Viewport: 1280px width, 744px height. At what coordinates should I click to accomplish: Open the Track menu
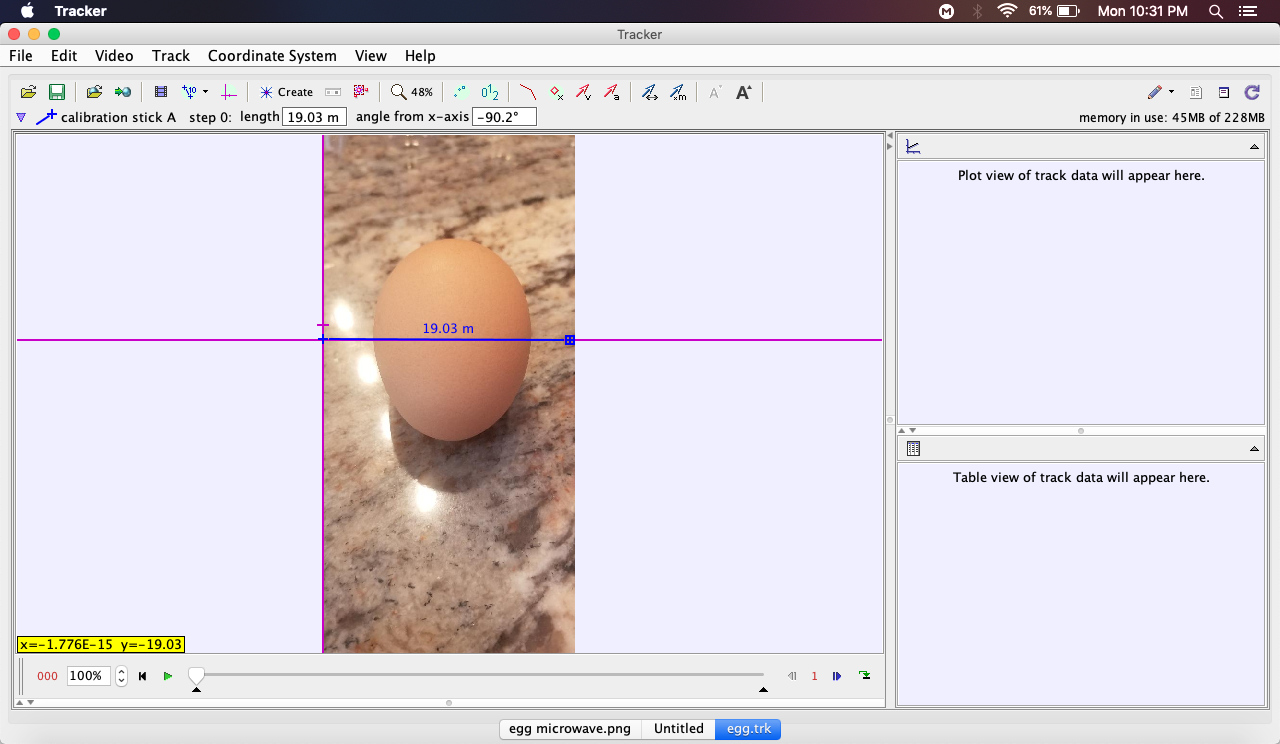click(171, 56)
